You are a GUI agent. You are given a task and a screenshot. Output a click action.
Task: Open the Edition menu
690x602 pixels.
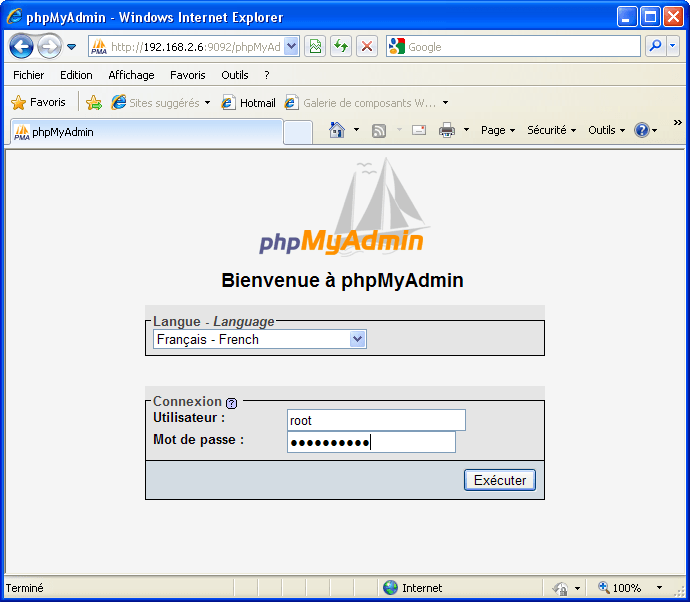tap(76, 75)
